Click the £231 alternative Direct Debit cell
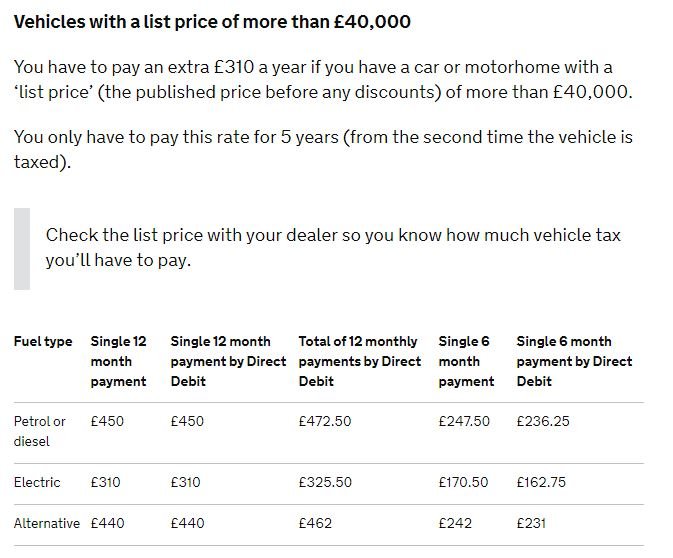 tap(531, 524)
